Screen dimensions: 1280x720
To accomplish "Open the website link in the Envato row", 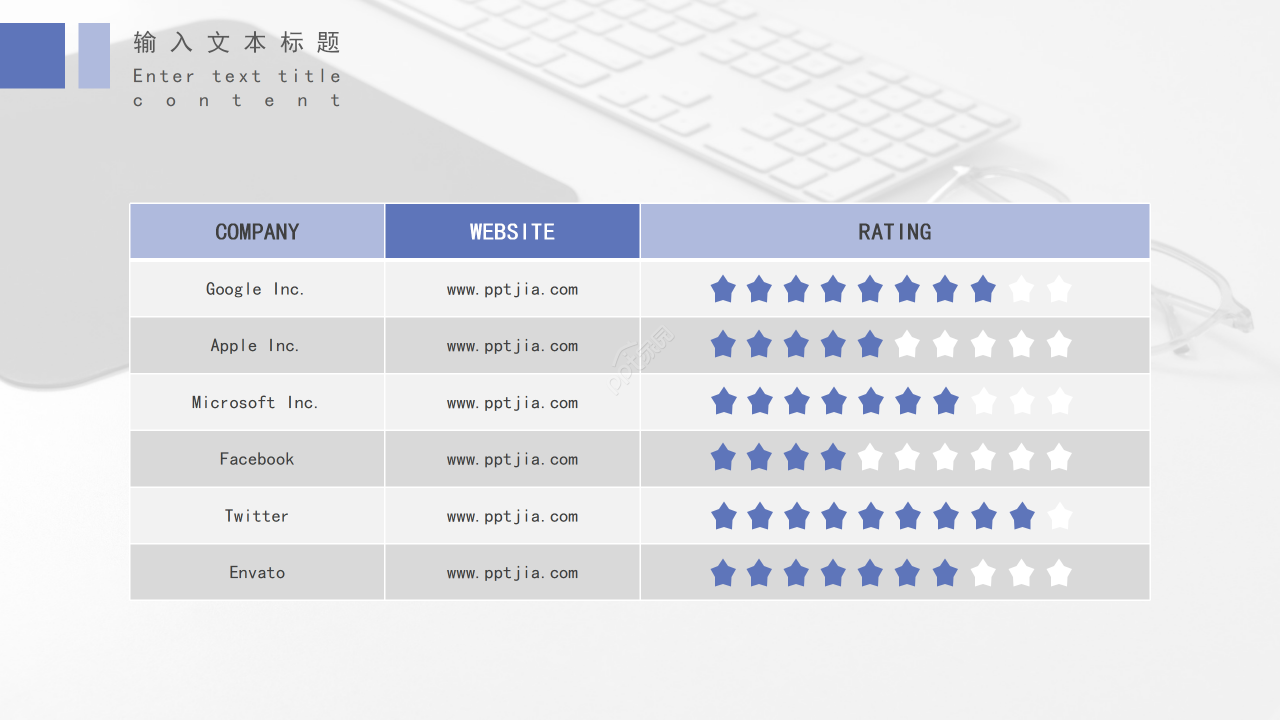I will coord(512,573).
